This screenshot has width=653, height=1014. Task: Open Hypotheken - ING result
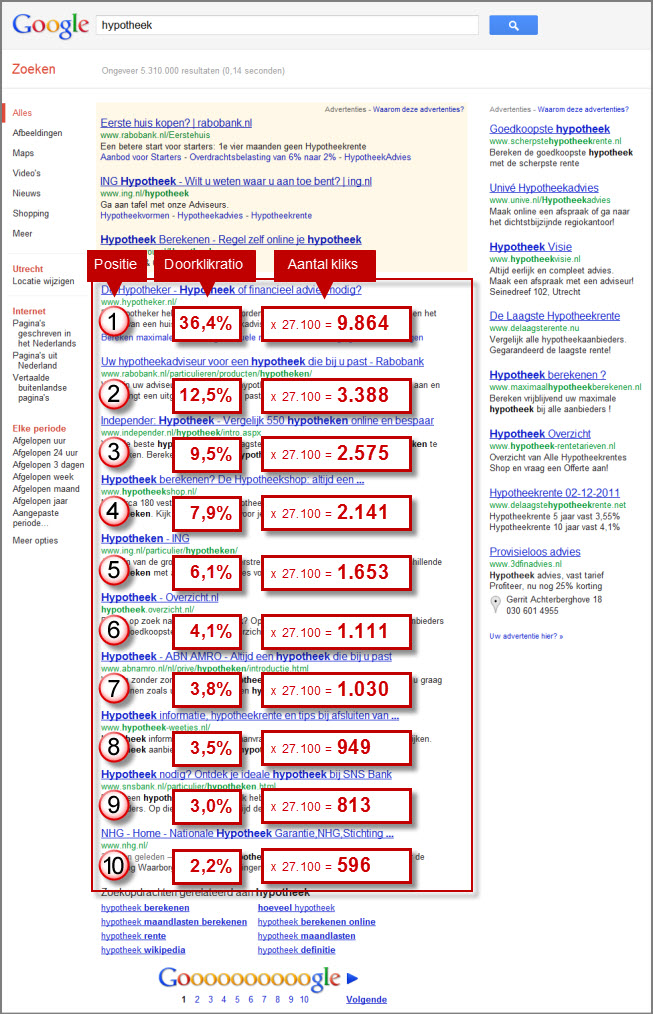click(145, 538)
